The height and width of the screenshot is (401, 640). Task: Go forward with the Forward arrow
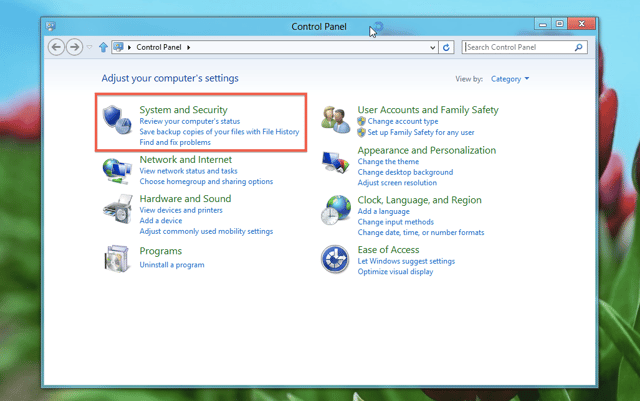click(74, 47)
